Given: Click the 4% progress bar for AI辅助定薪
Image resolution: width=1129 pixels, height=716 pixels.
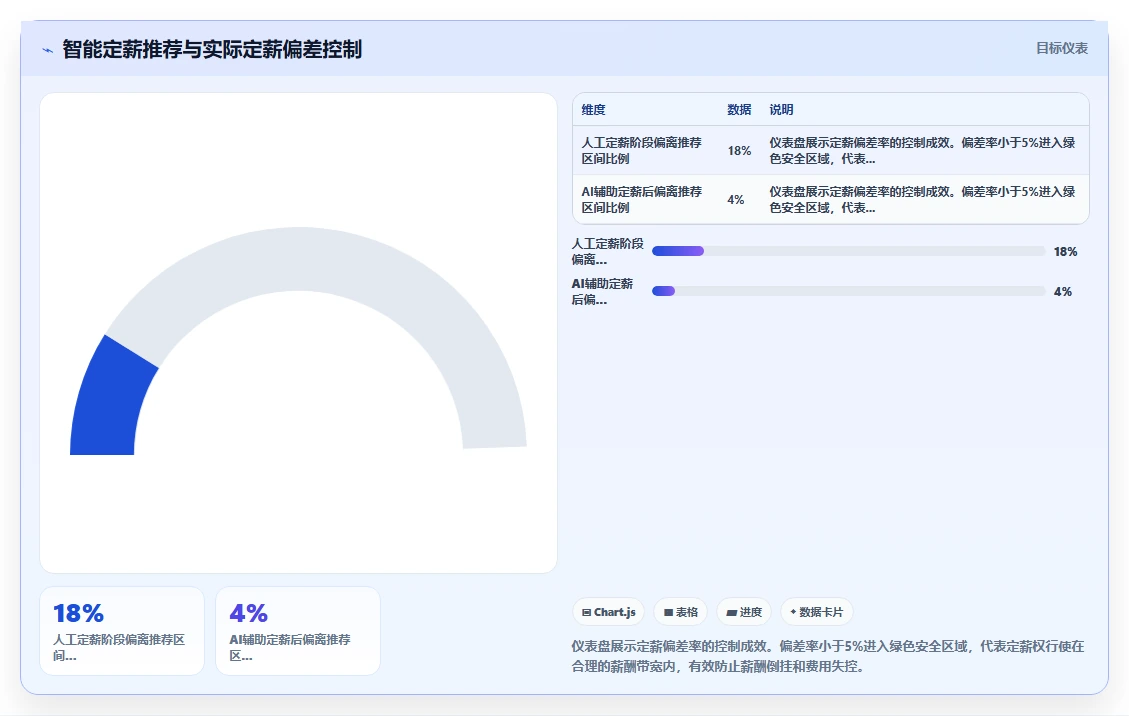Looking at the screenshot, I should click(x=848, y=291).
